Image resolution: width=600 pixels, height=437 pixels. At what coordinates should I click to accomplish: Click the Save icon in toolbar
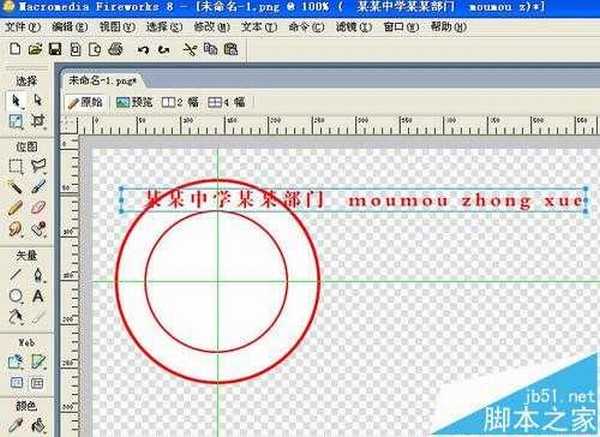coord(54,48)
